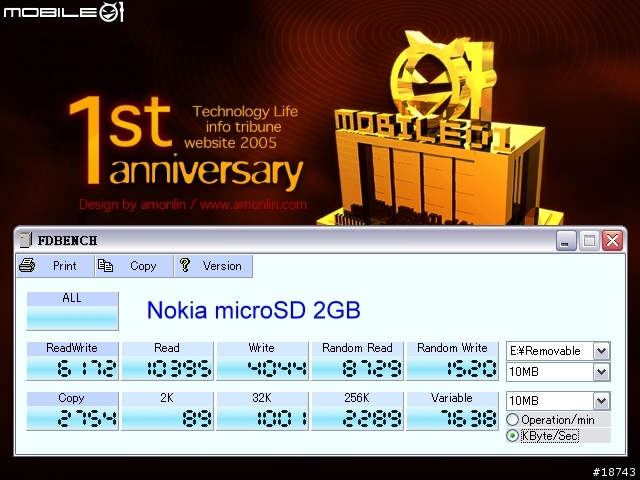
Task: Run the Random Read test
Action: coord(357,361)
